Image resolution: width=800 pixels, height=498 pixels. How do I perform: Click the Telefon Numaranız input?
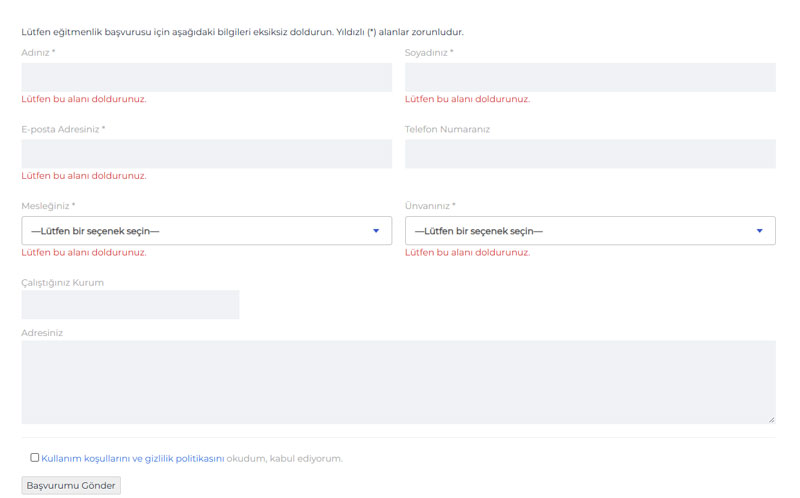(590, 154)
